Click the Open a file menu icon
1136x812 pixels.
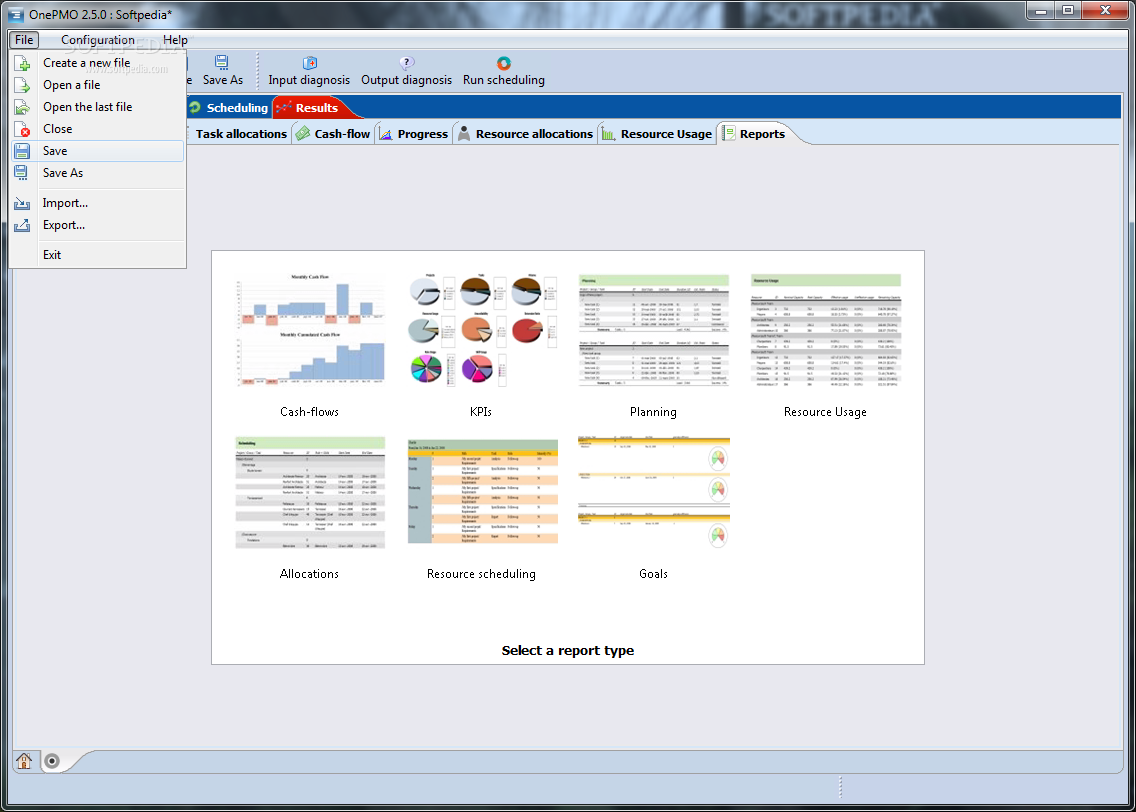[x=22, y=85]
